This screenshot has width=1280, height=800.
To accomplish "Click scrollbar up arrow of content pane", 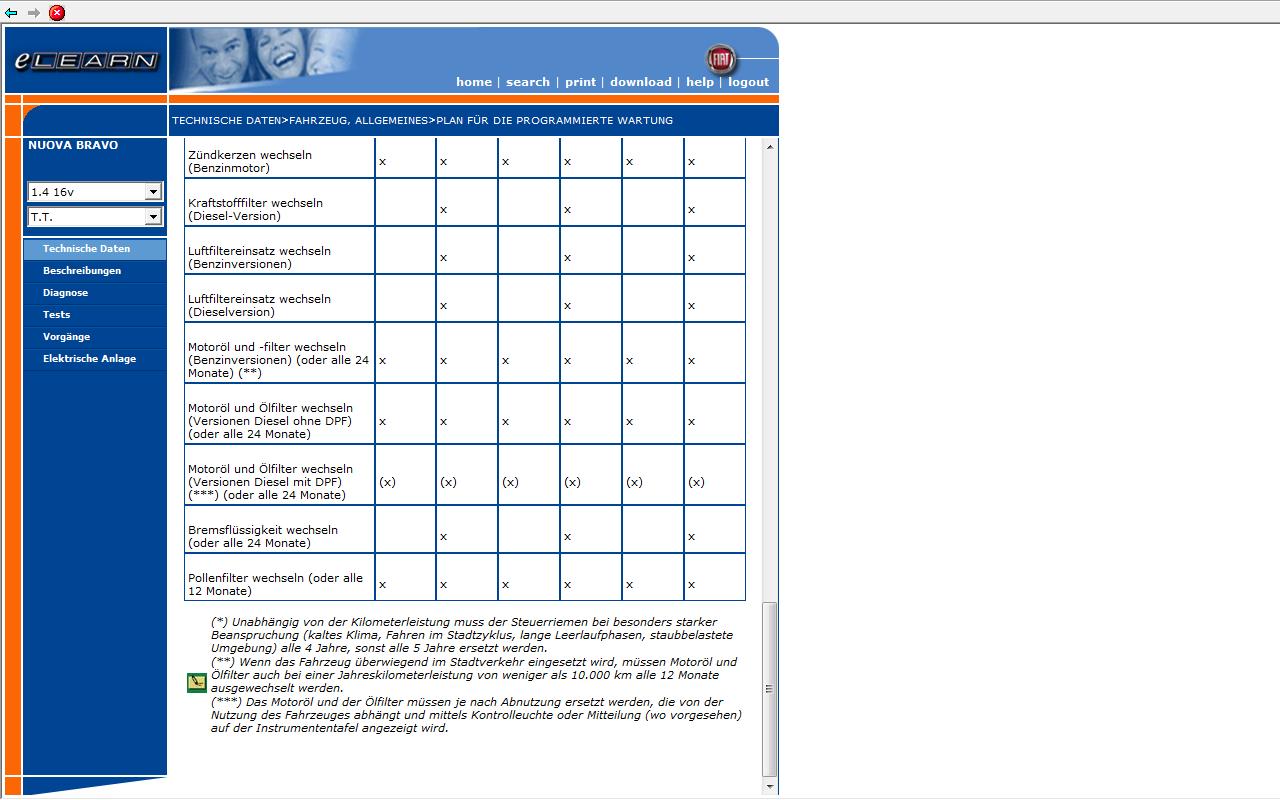I will [x=770, y=147].
